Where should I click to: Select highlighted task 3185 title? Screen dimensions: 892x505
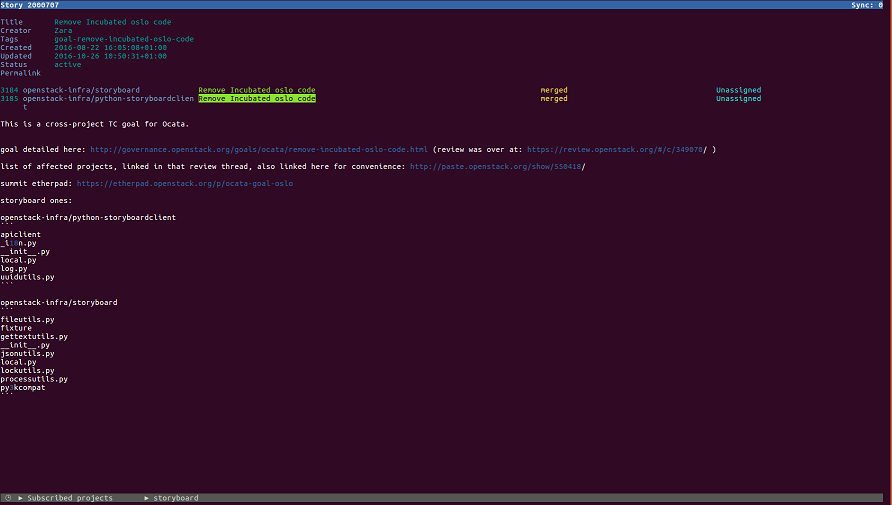pos(256,99)
